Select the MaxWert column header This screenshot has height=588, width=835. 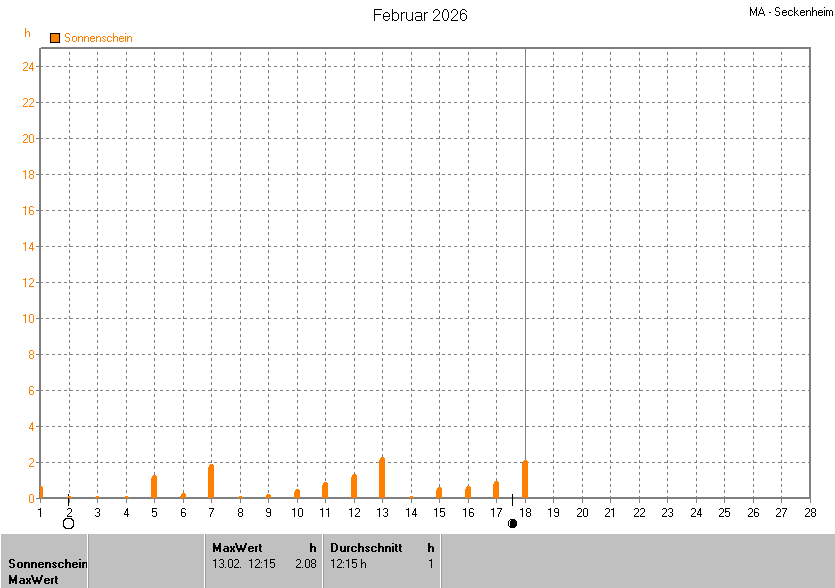(237, 547)
